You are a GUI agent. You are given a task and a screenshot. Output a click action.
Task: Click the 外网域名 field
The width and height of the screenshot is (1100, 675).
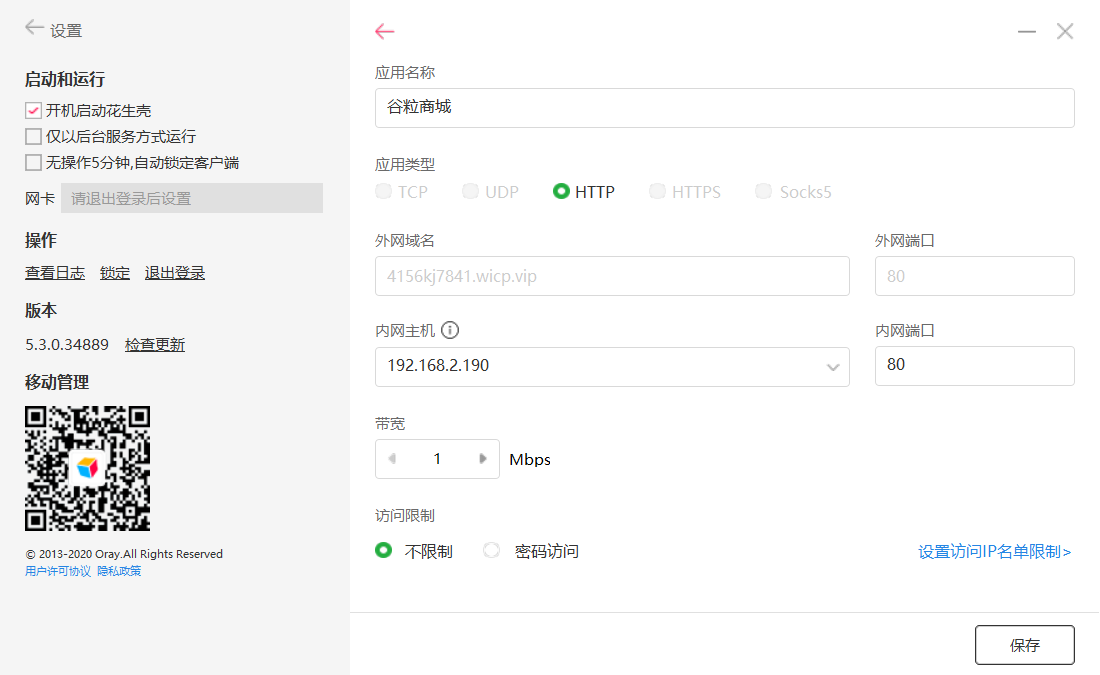point(612,276)
